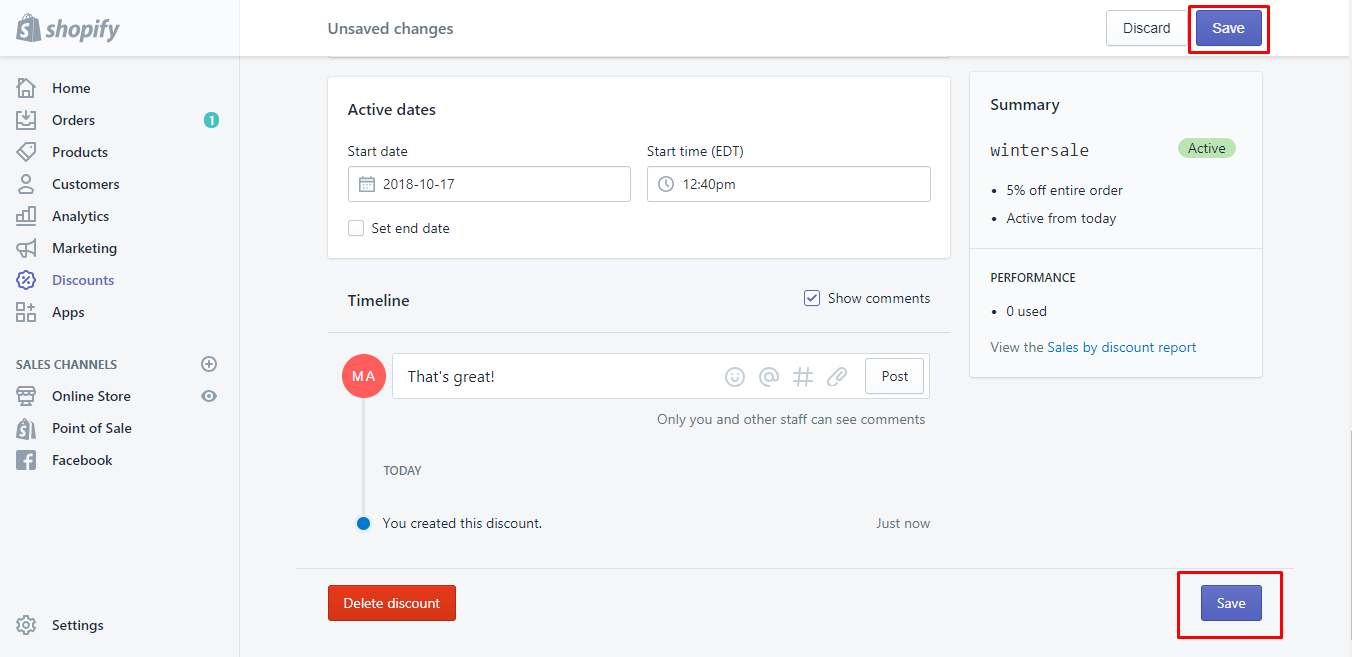1352x657 pixels.
Task: Post the timeline comment
Action: tap(895, 376)
